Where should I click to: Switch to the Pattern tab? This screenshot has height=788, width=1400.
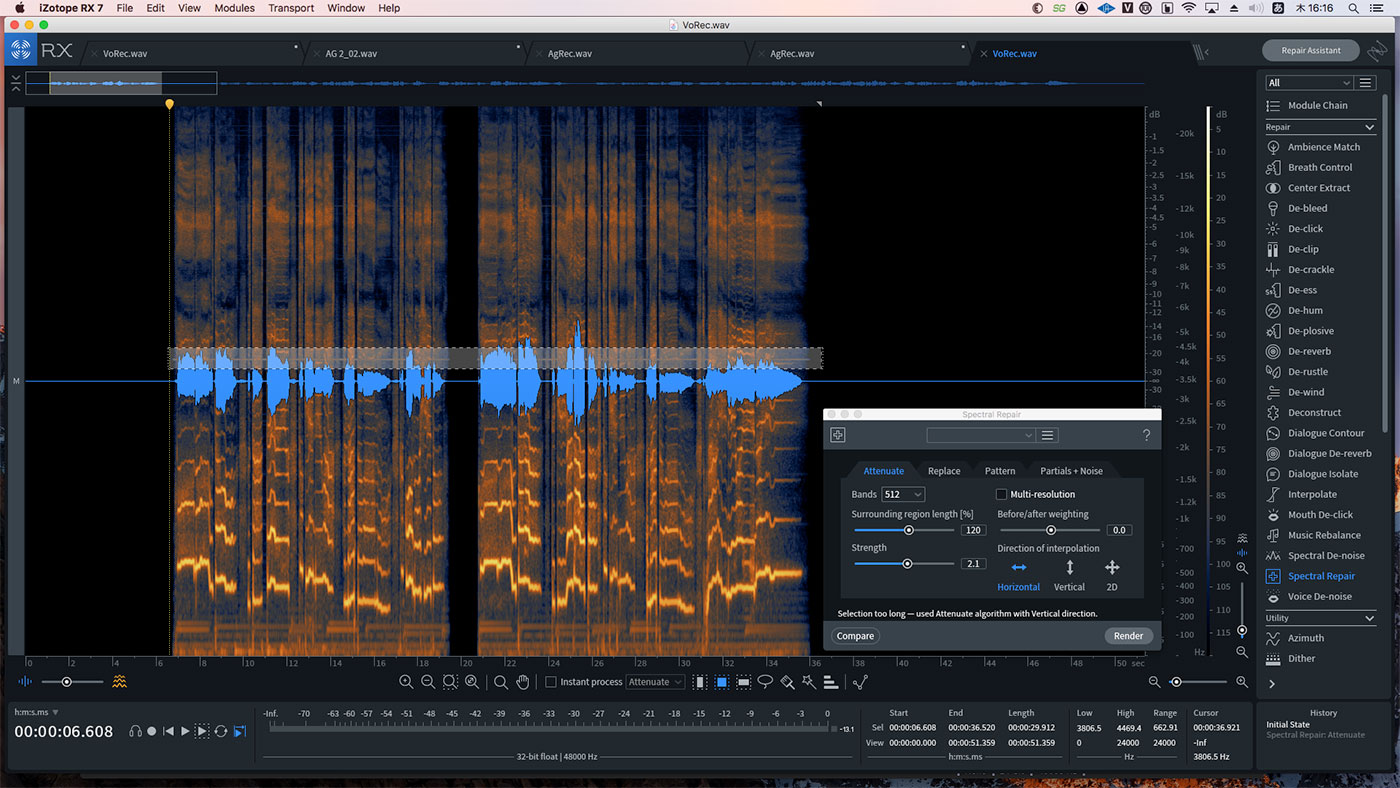[x=1000, y=471]
